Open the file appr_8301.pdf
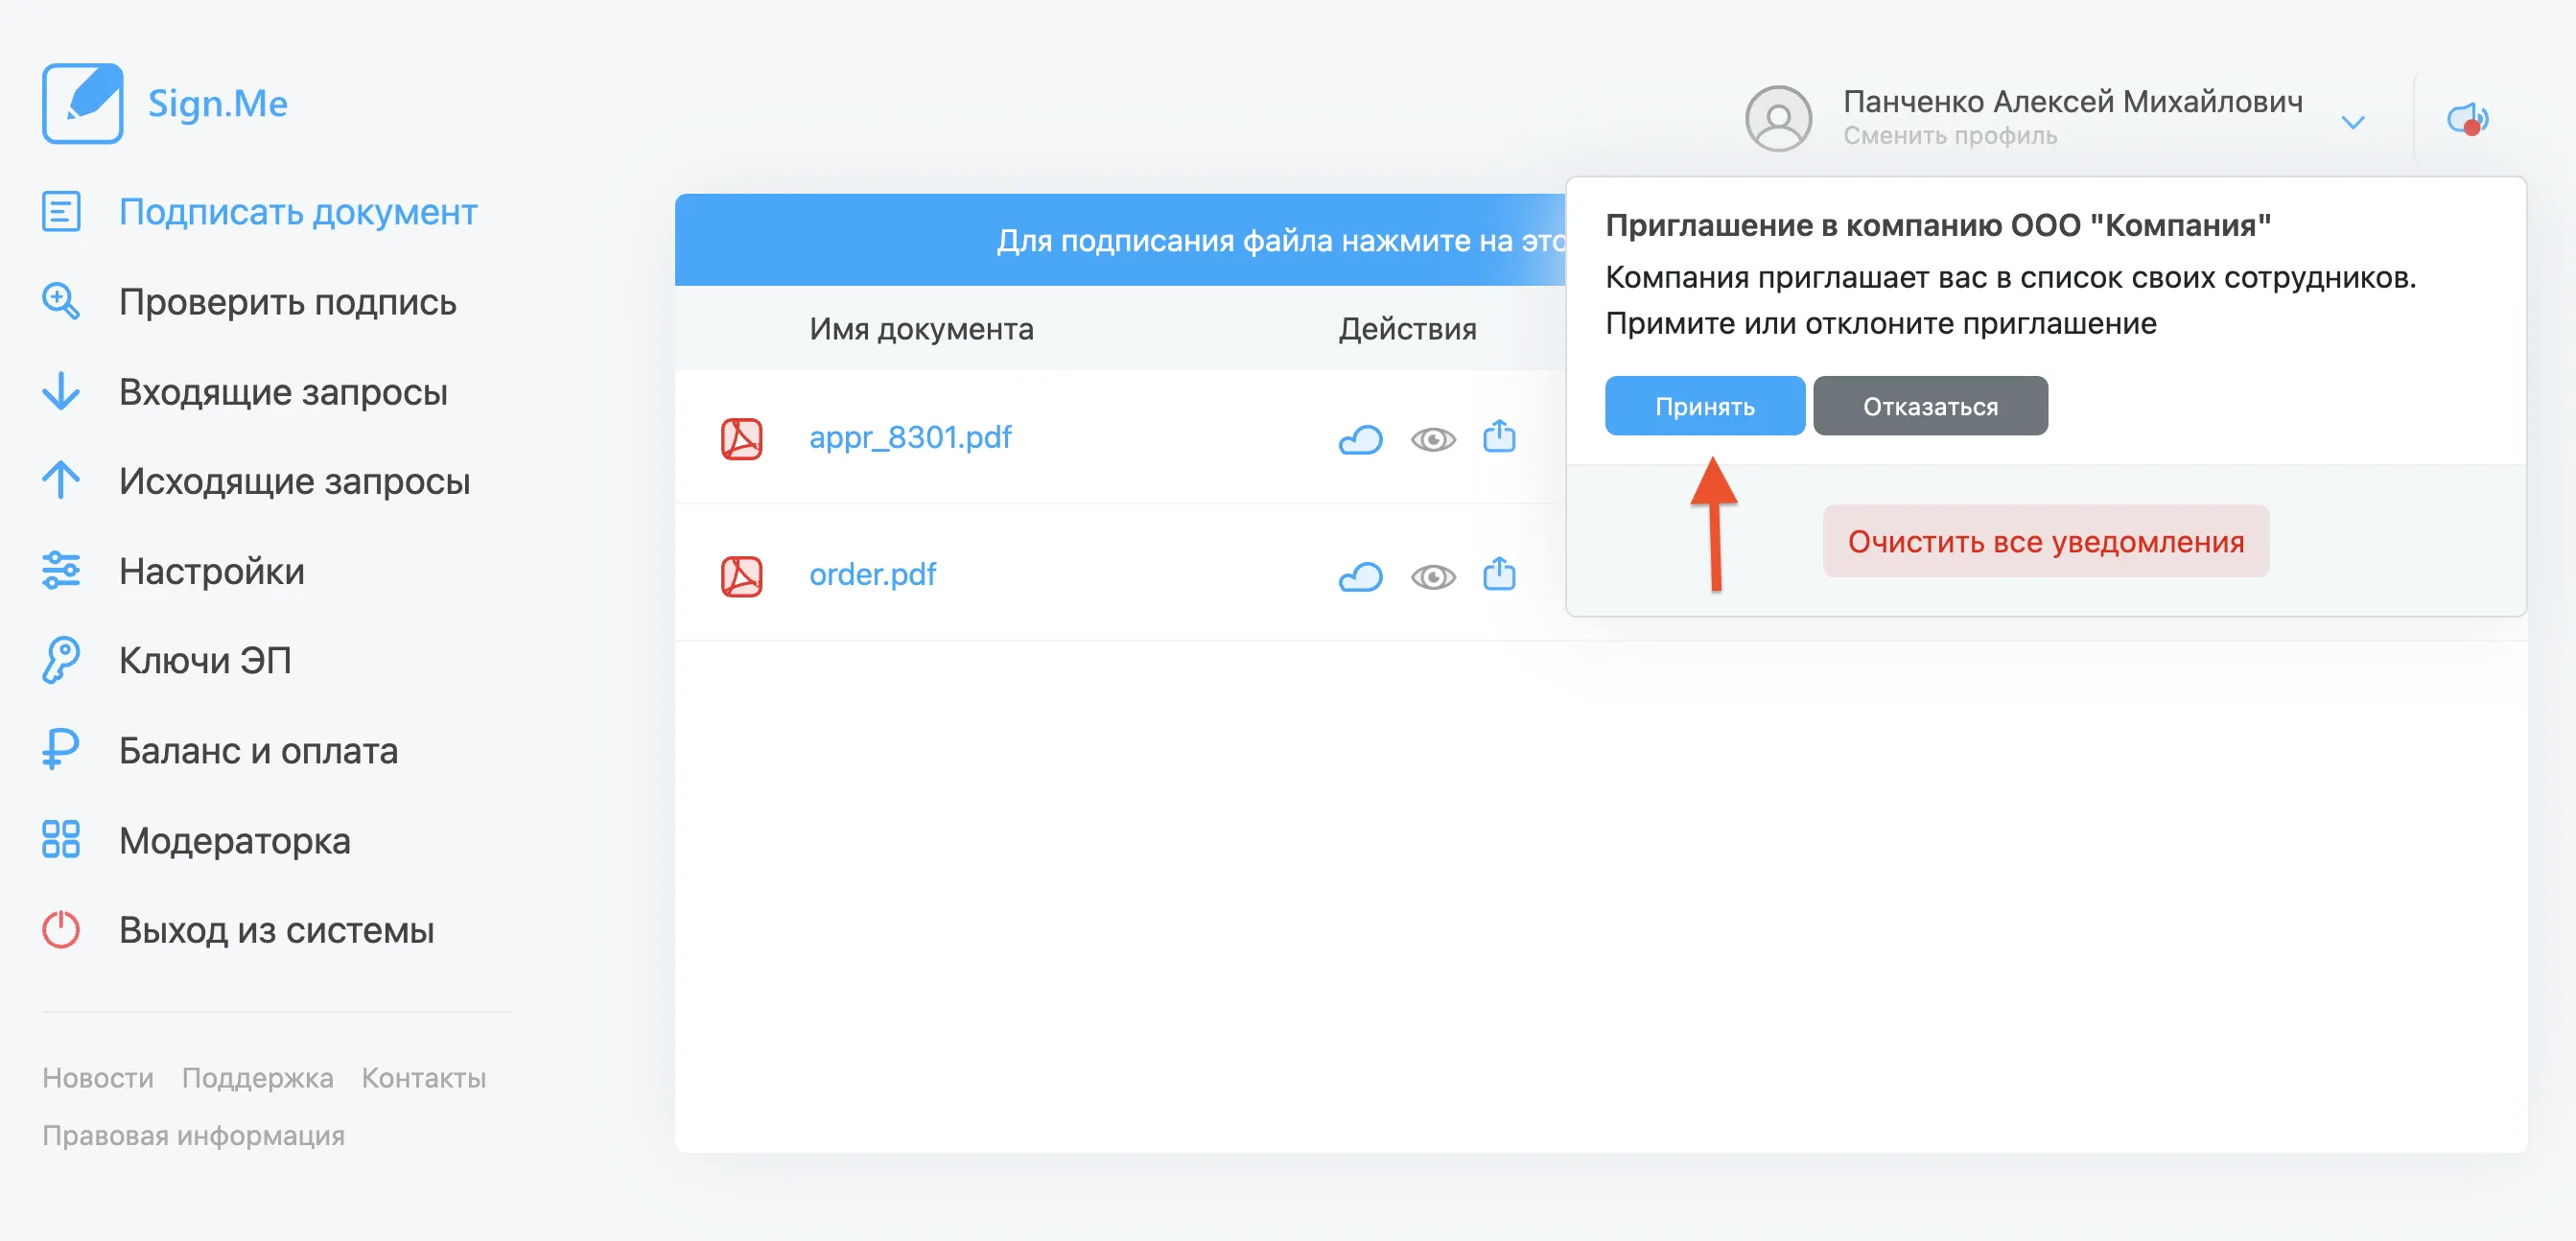This screenshot has height=1241, width=2576. (x=910, y=437)
